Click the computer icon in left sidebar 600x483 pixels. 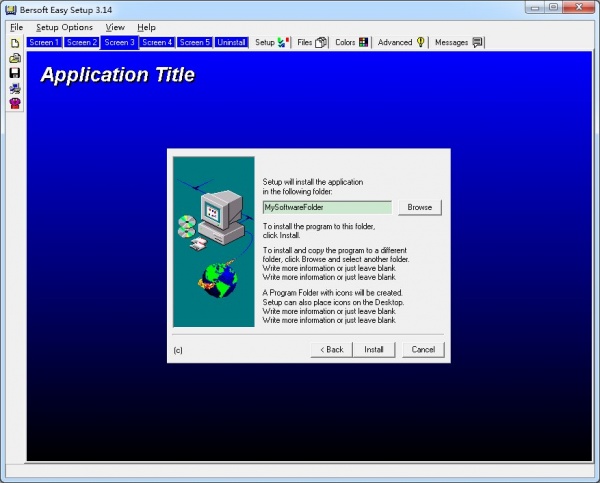tap(14, 88)
